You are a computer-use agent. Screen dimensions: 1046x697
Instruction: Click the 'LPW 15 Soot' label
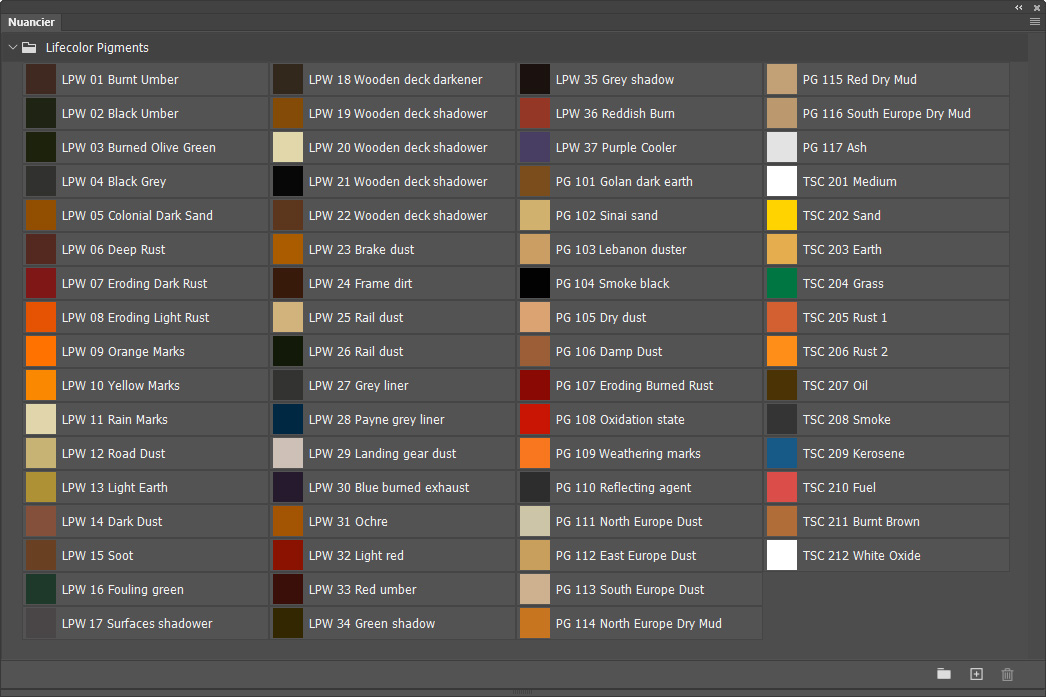97,556
